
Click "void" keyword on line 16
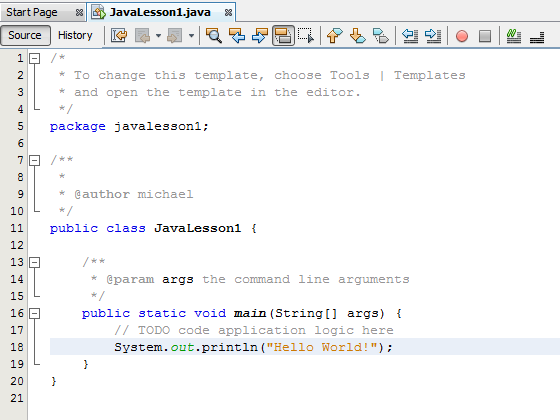pyautogui.click(x=210, y=313)
